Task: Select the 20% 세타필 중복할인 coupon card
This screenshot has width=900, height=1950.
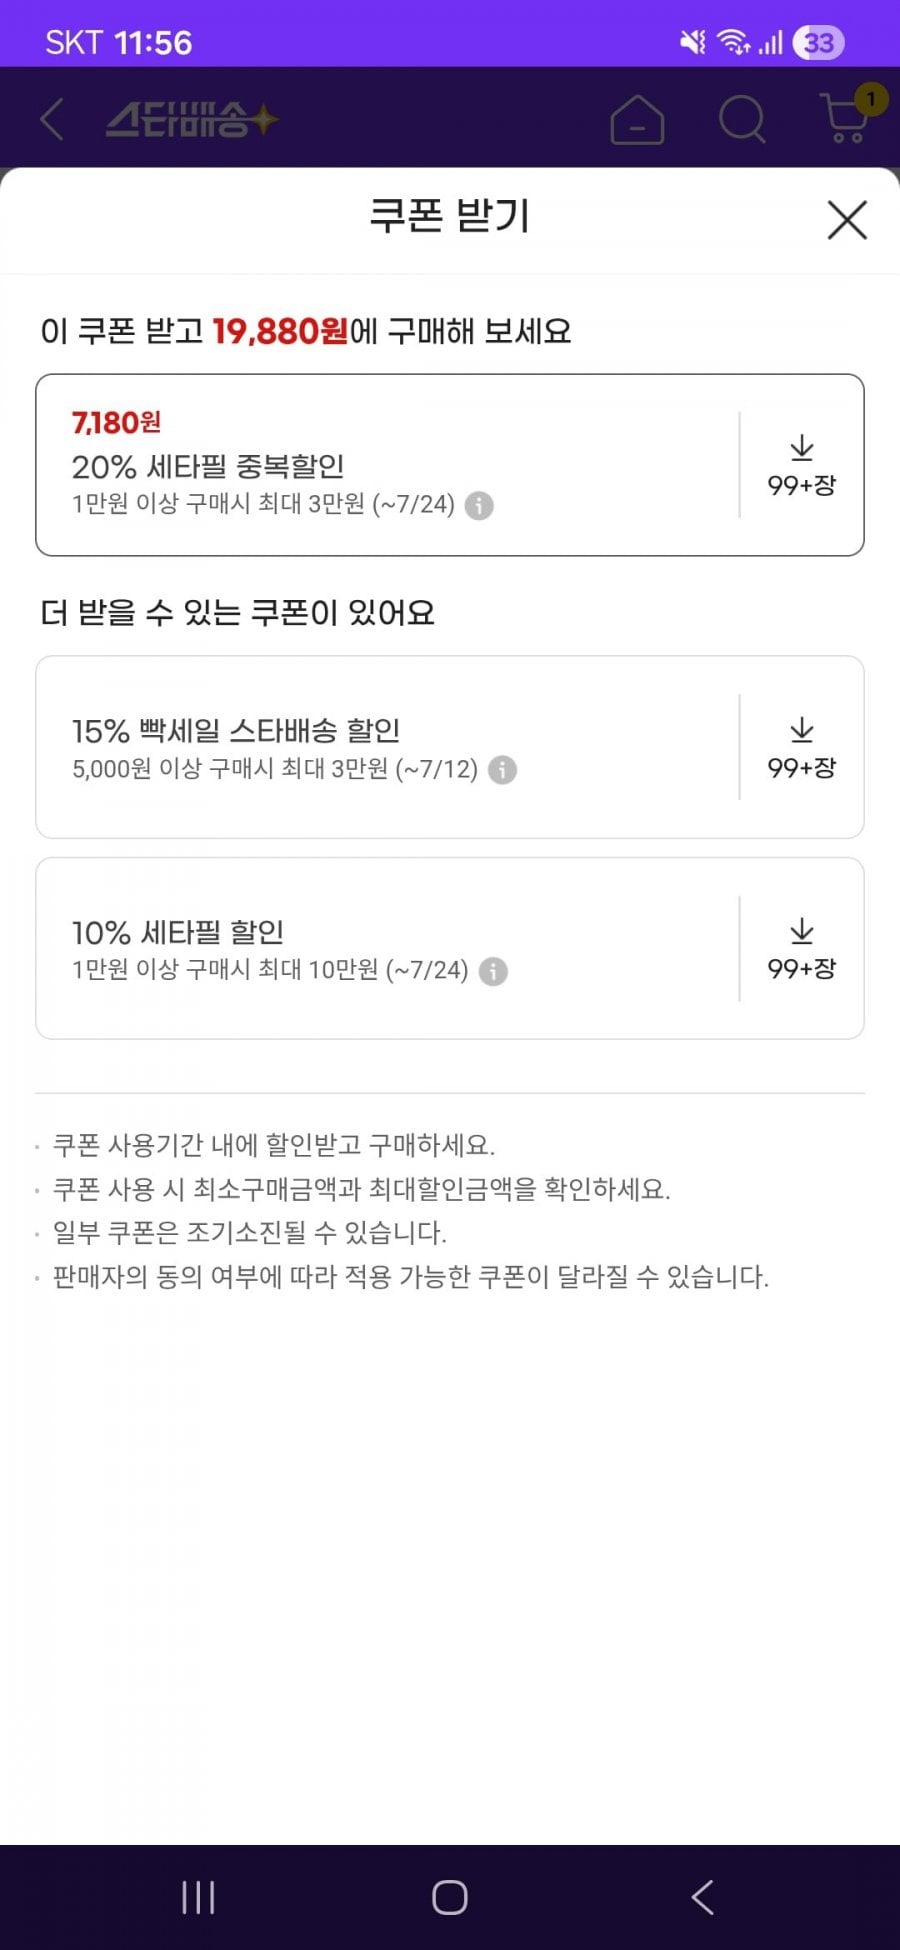Action: coord(450,465)
